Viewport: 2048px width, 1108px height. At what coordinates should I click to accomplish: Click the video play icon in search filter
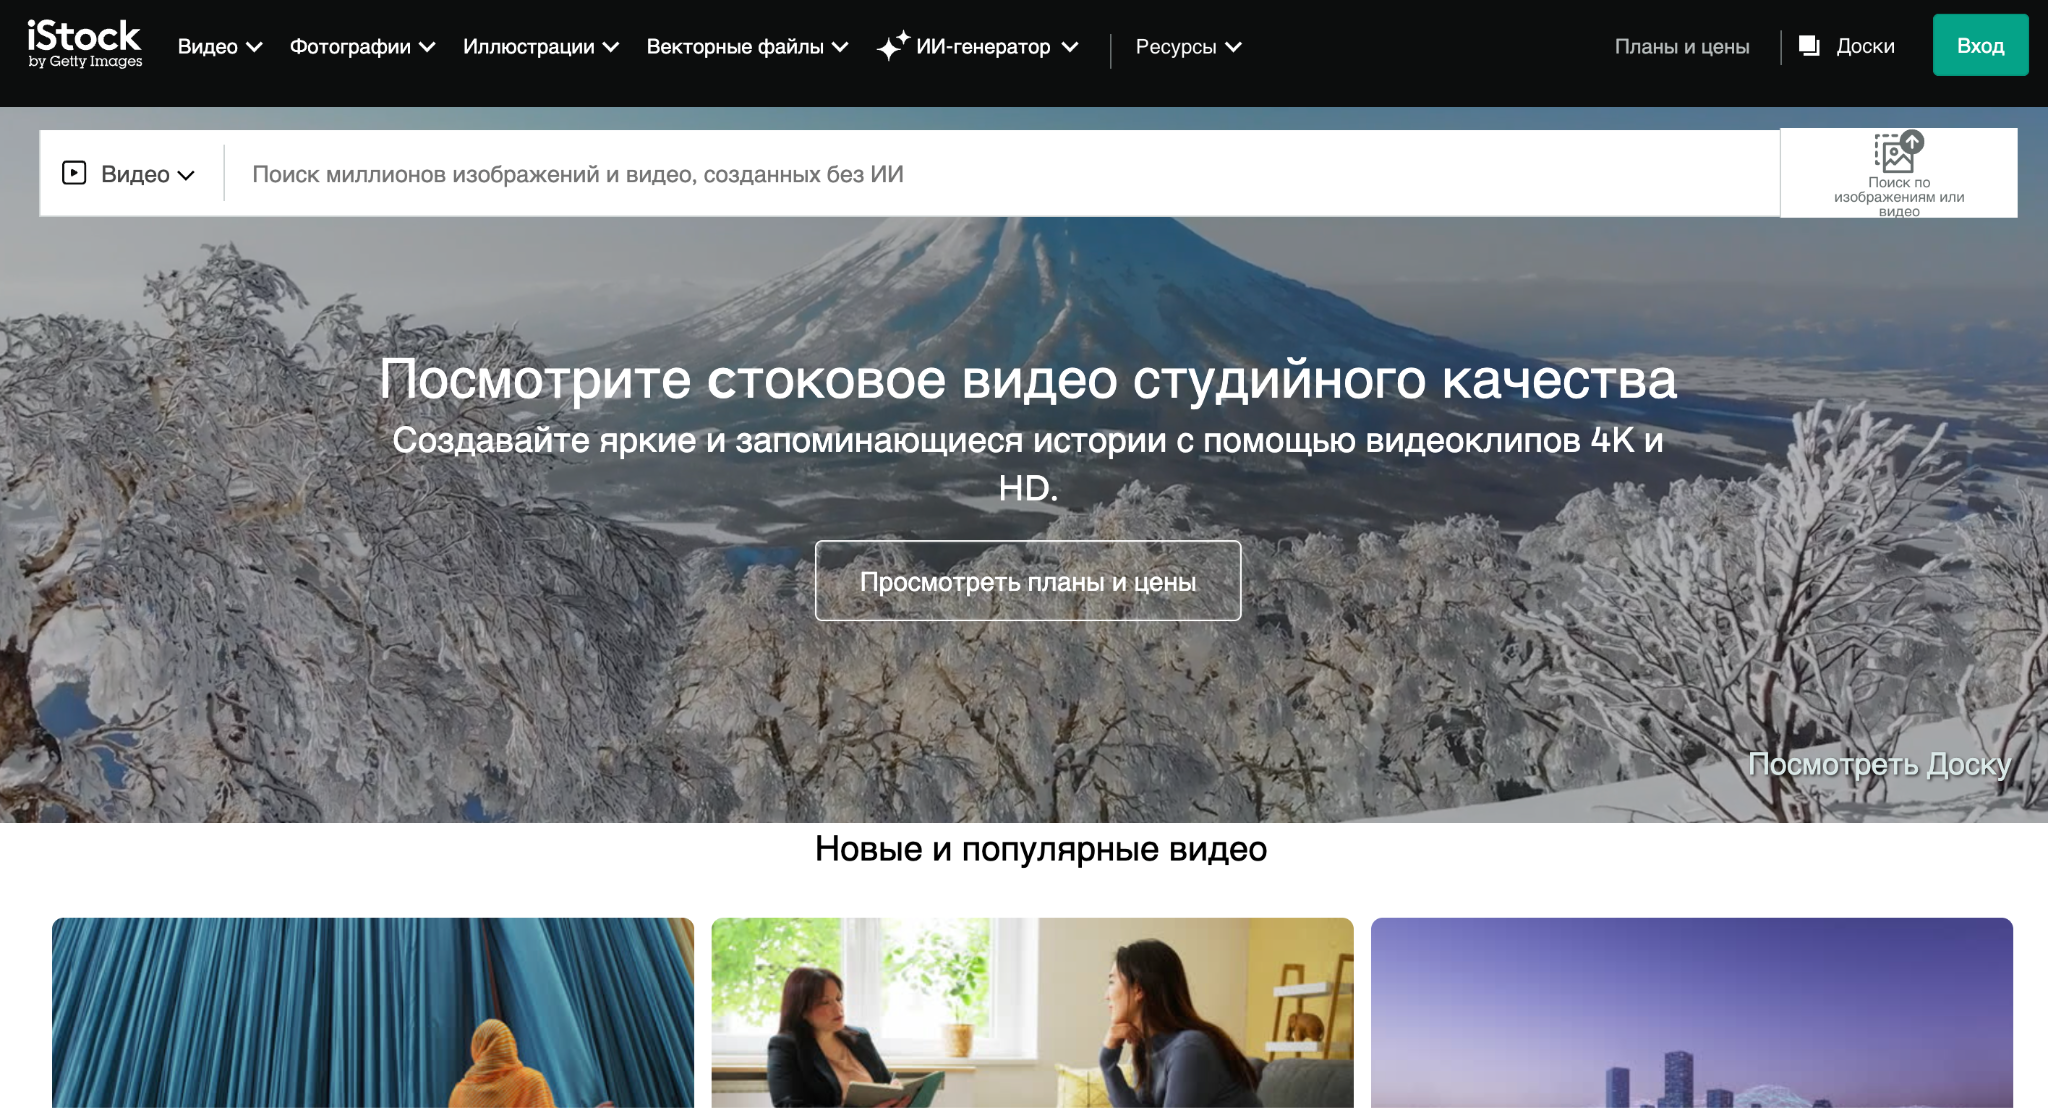click(75, 172)
